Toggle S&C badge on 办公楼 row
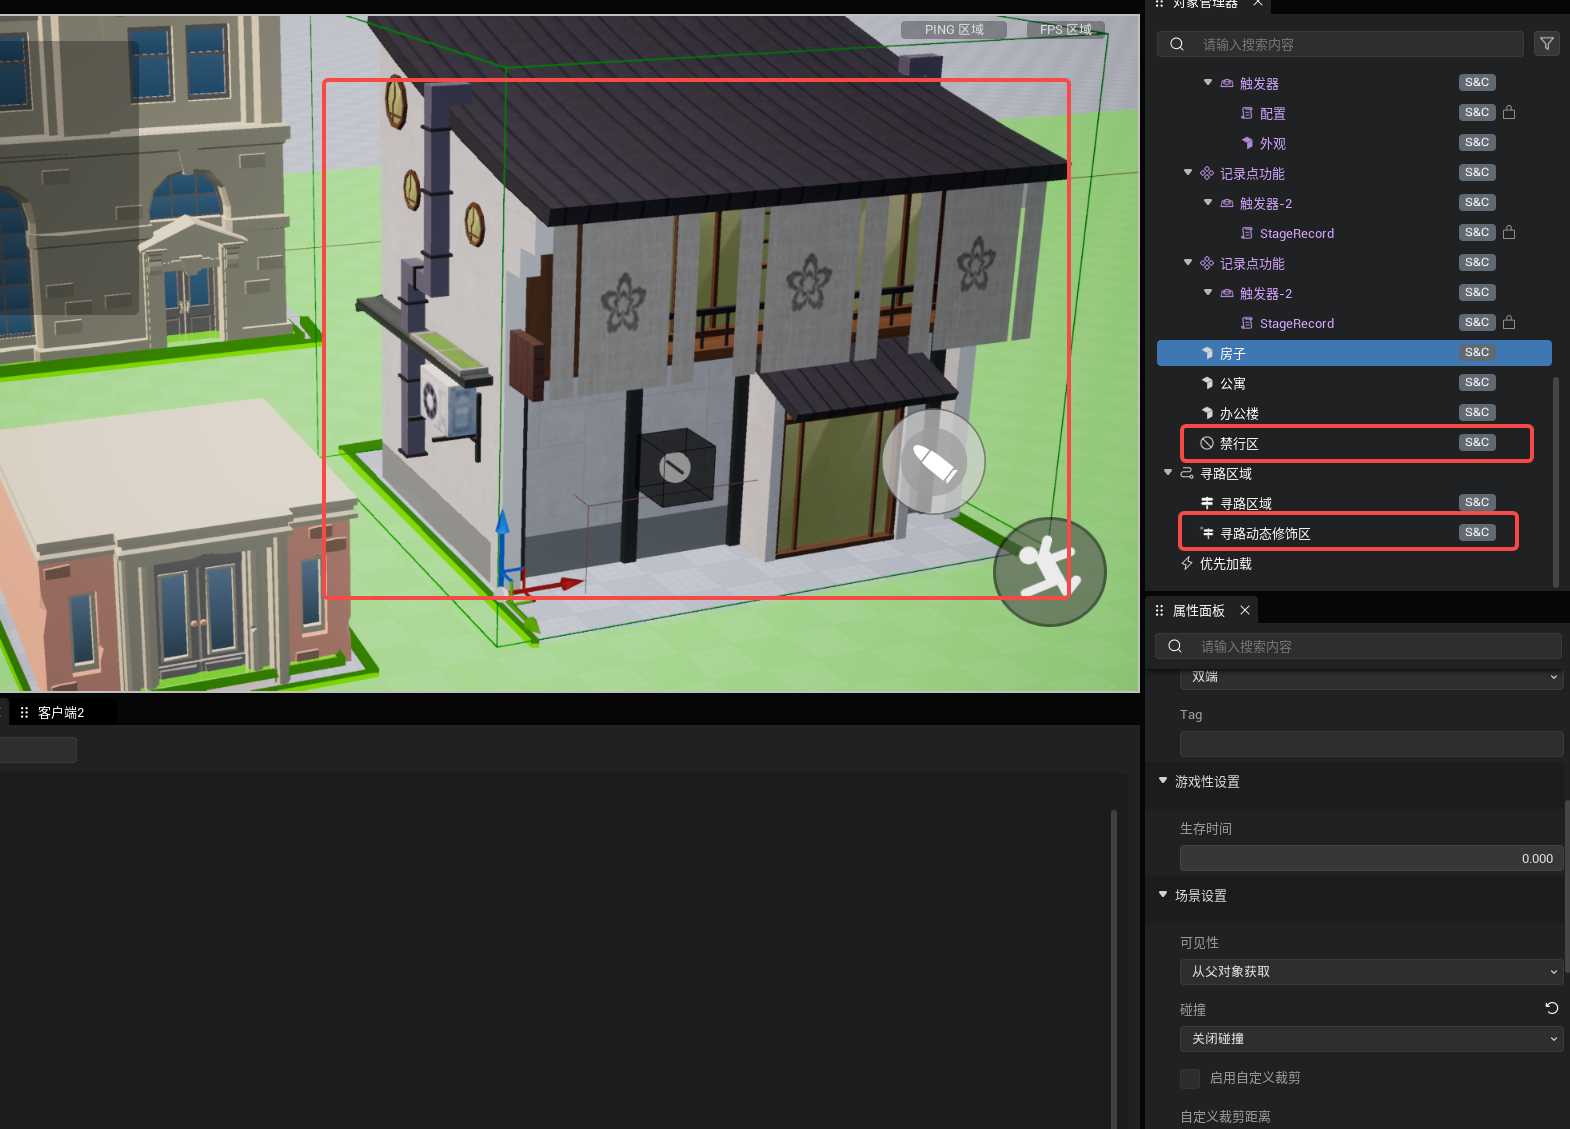Image resolution: width=1570 pixels, height=1129 pixels. (x=1477, y=412)
